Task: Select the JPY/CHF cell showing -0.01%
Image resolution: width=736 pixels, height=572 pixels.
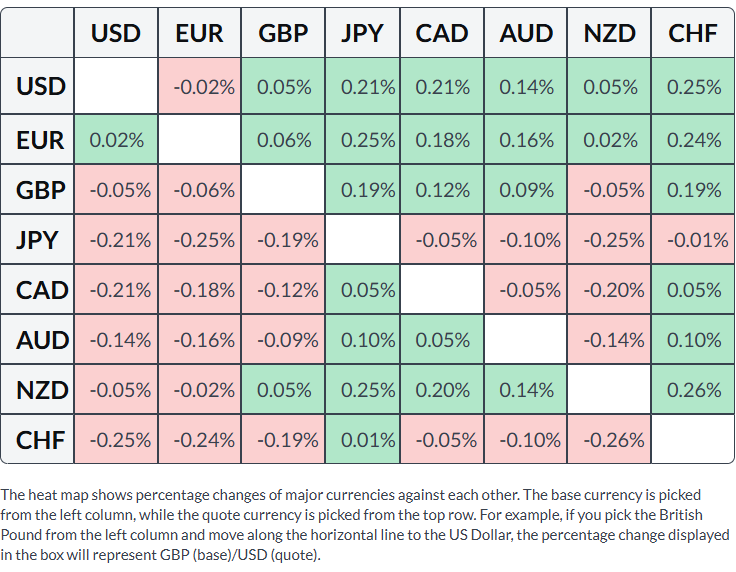Action: tap(693, 240)
